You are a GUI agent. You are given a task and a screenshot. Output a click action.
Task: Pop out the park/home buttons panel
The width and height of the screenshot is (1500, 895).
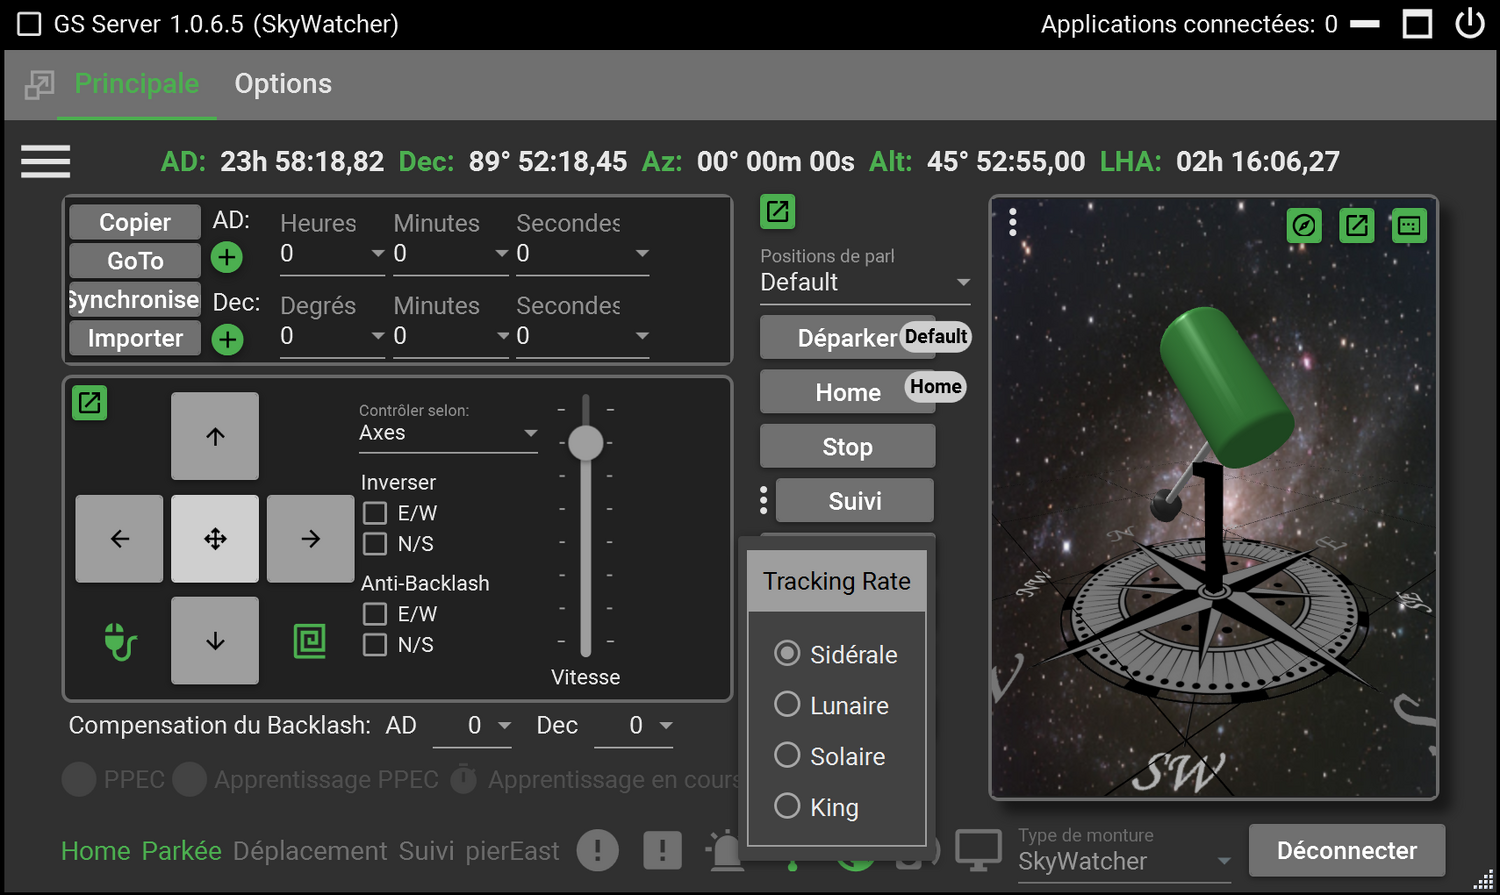point(778,212)
